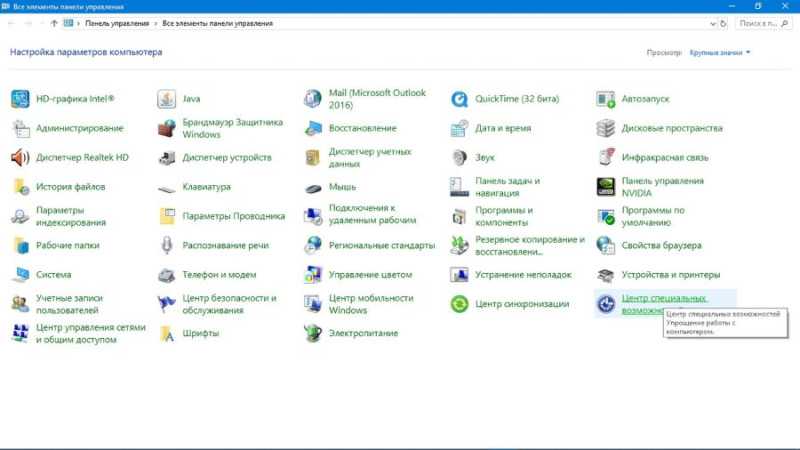Viewport: 800px width, 450px height.
Task: Click the Диспетчер Realtek HD speaker icon
Action: click(x=20, y=158)
